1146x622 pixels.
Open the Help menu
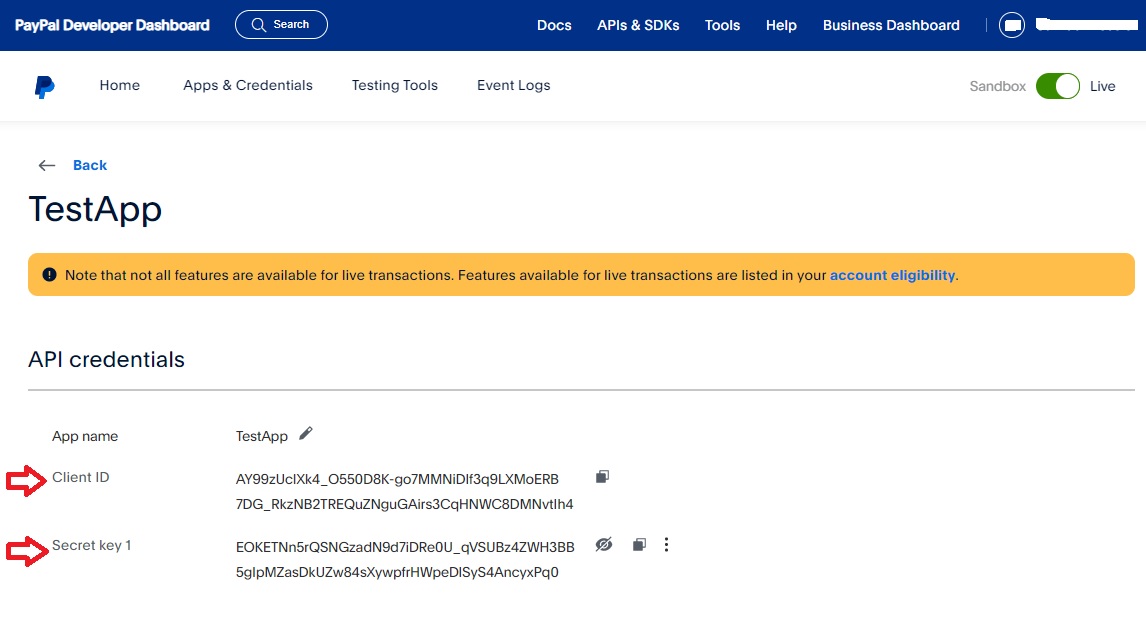(x=781, y=26)
